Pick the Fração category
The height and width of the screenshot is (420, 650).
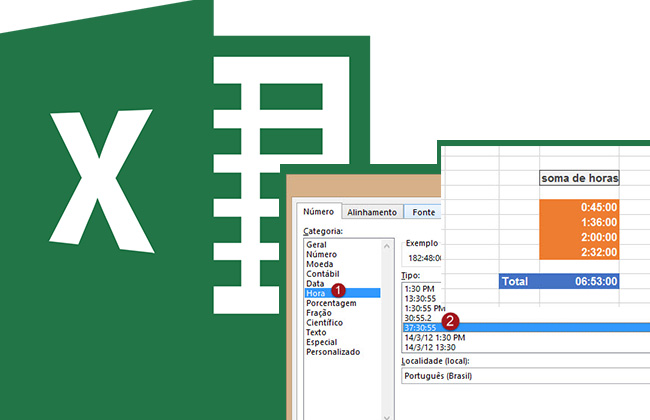[x=319, y=313]
